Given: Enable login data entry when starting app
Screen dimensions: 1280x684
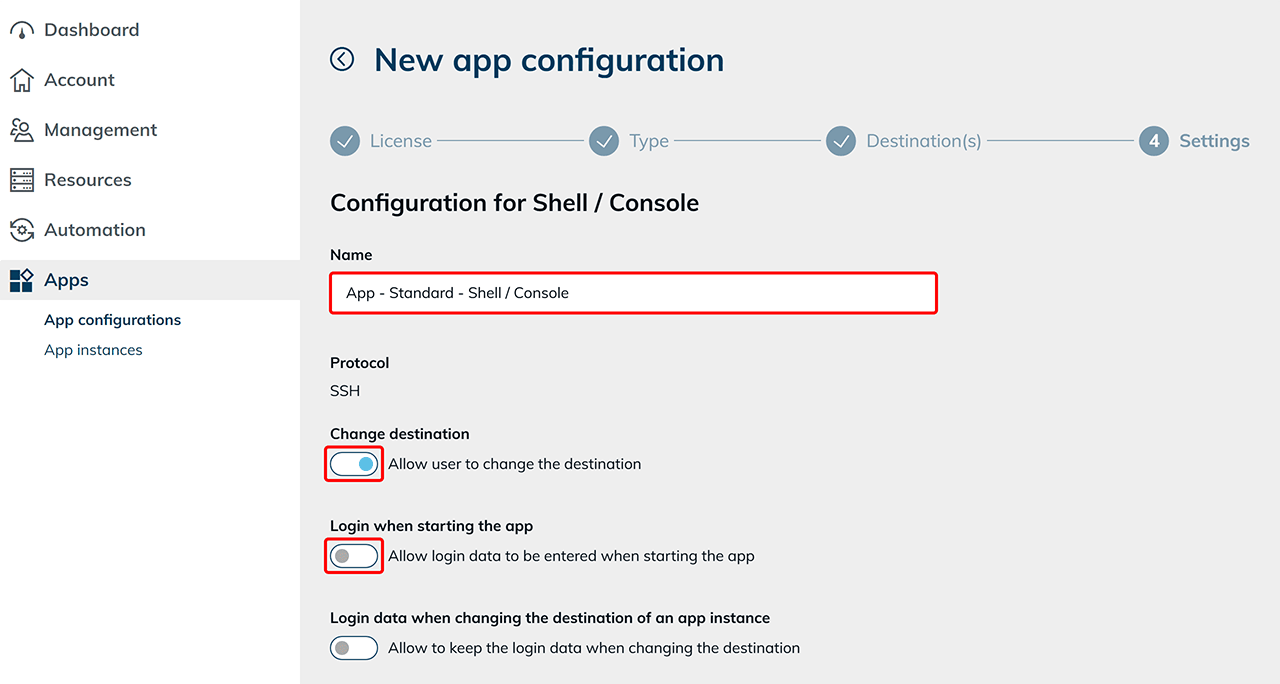Looking at the screenshot, I should click(355, 556).
